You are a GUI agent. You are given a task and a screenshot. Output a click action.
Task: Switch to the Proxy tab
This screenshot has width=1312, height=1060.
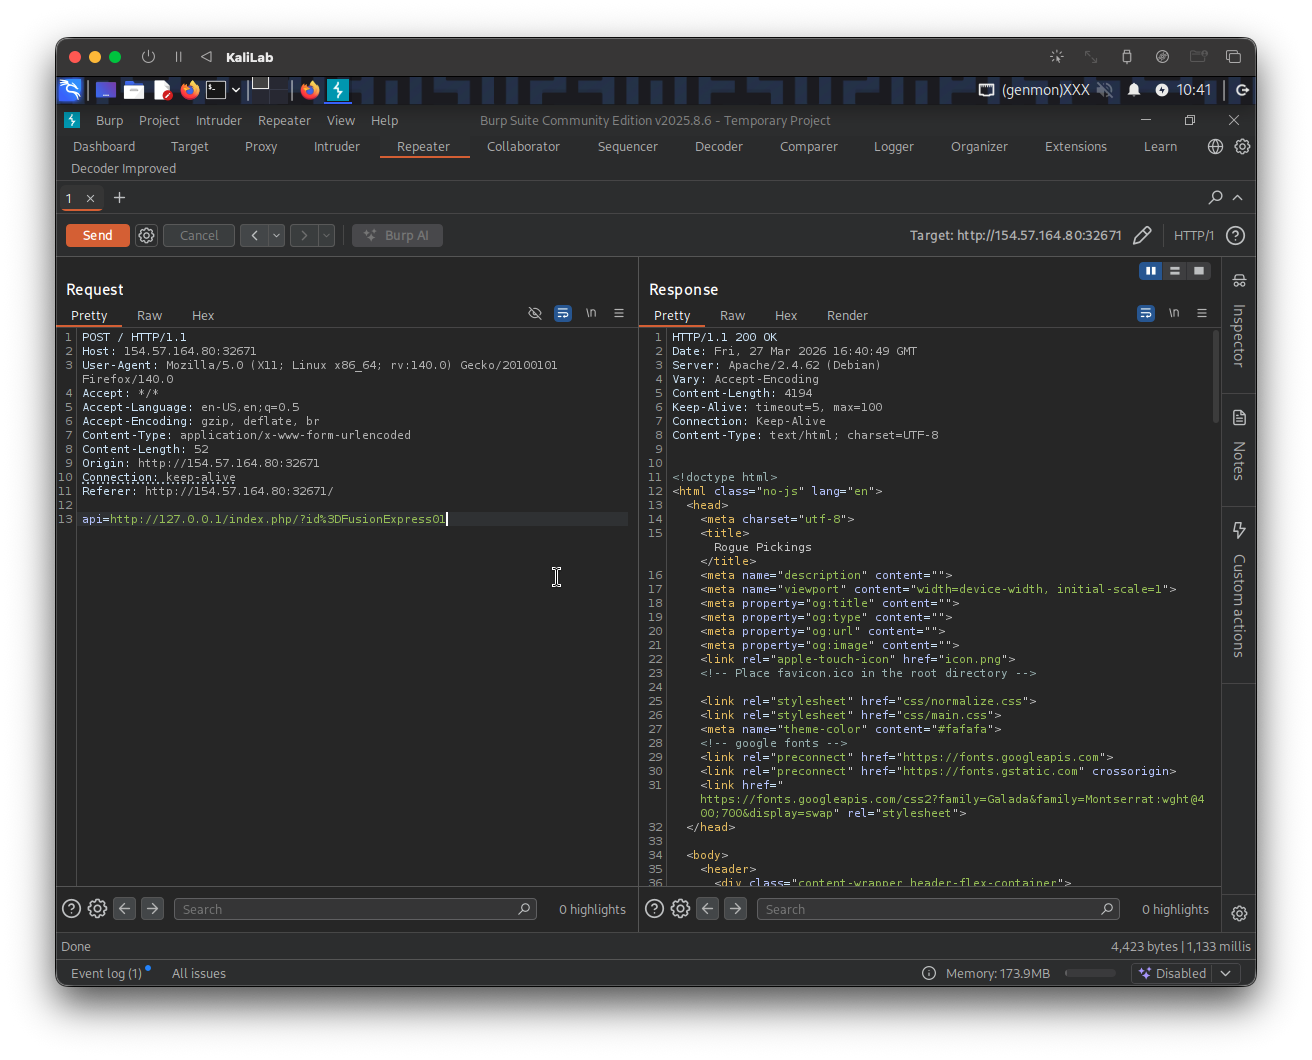[261, 147]
